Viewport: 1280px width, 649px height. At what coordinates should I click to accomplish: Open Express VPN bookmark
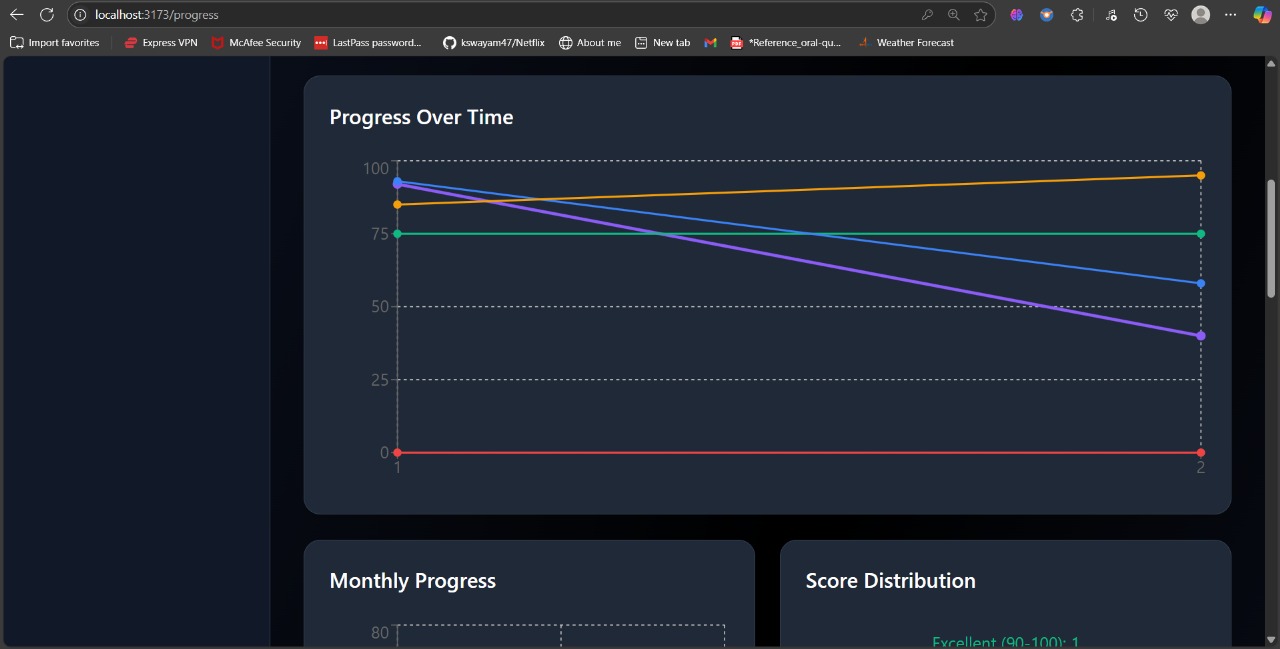coord(161,43)
